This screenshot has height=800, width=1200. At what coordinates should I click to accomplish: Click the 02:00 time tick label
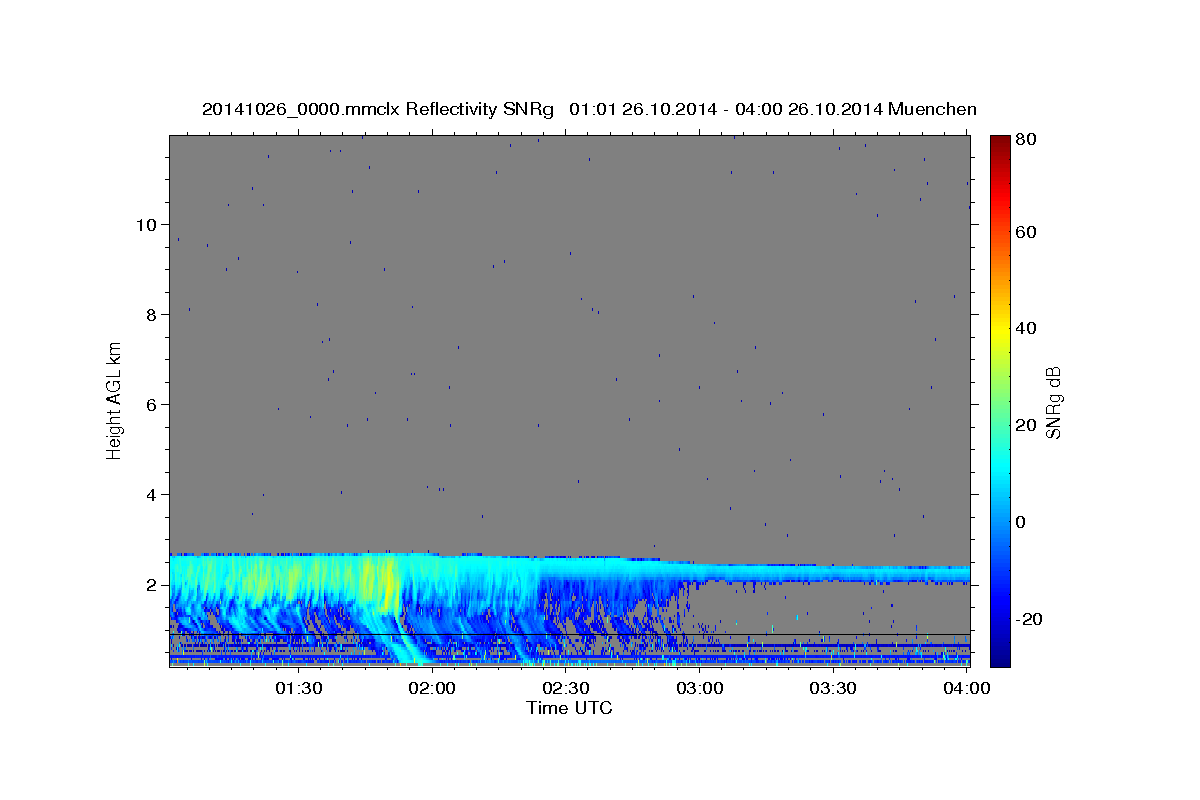click(433, 688)
